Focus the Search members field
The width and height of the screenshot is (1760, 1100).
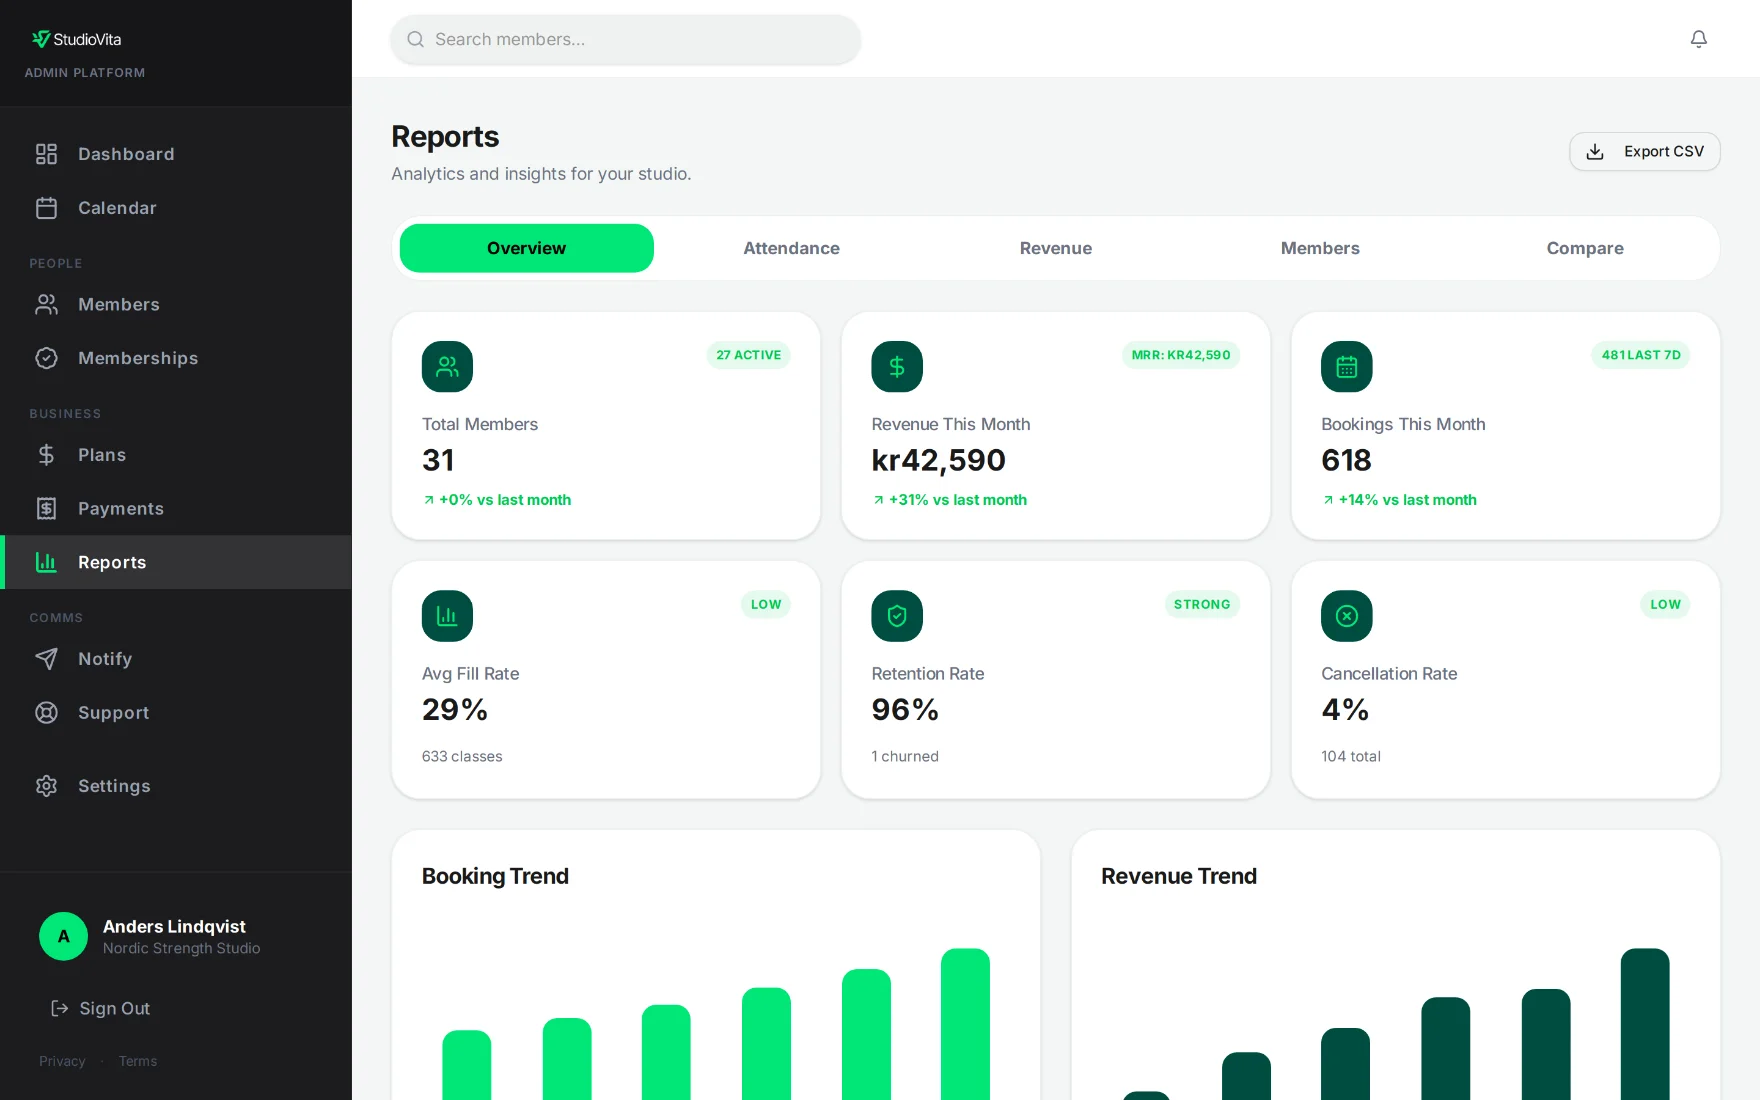pyautogui.click(x=626, y=39)
